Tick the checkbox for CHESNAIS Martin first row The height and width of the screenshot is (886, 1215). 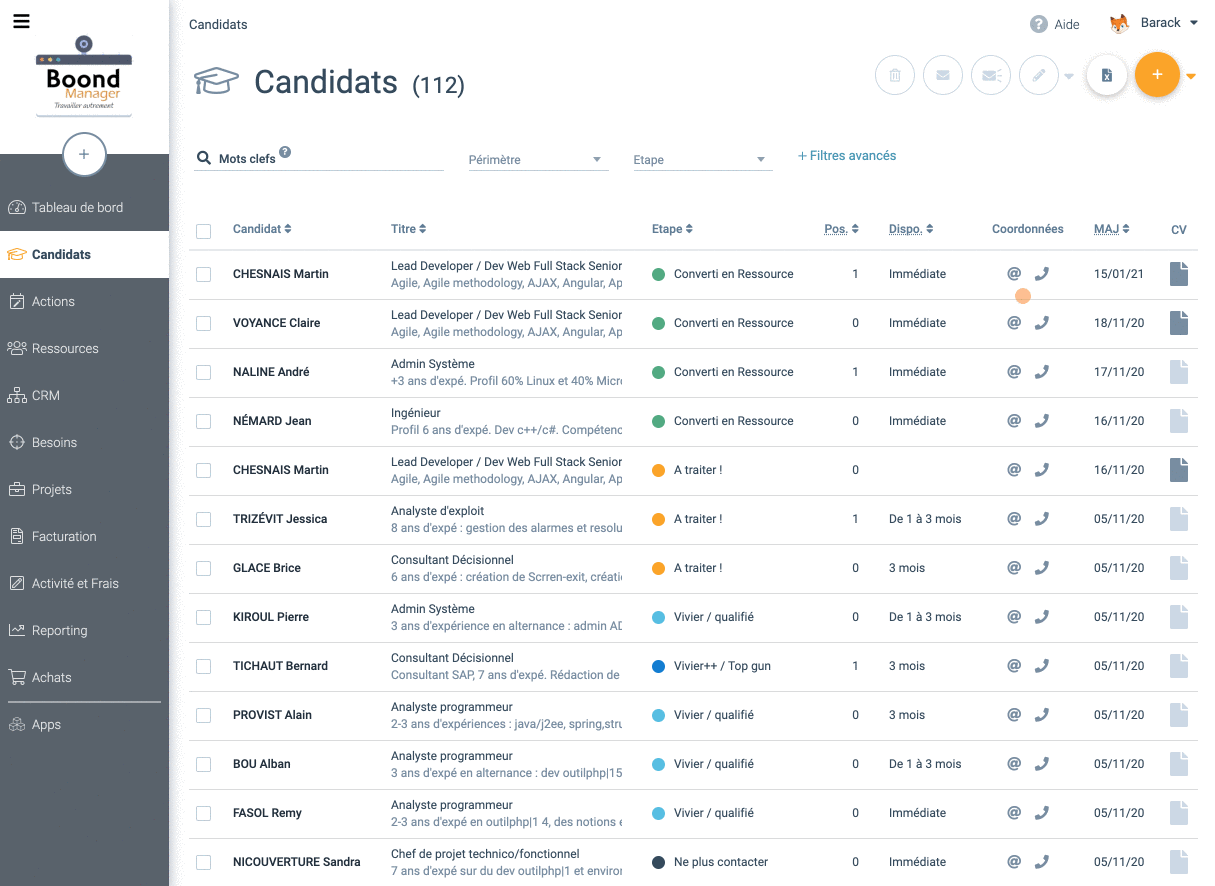pyautogui.click(x=204, y=274)
